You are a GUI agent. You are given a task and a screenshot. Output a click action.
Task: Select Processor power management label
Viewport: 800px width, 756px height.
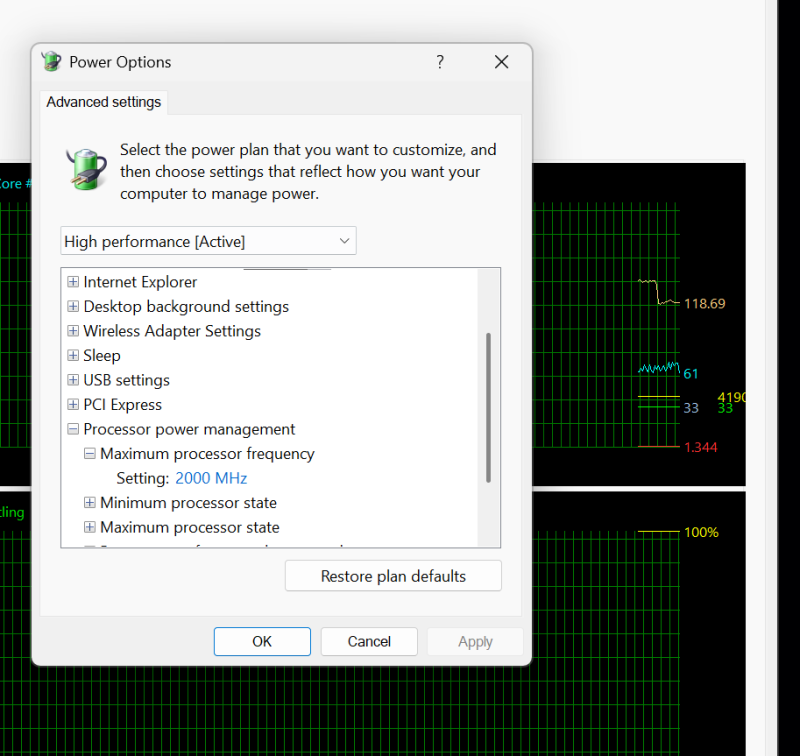pyautogui.click(x=189, y=429)
